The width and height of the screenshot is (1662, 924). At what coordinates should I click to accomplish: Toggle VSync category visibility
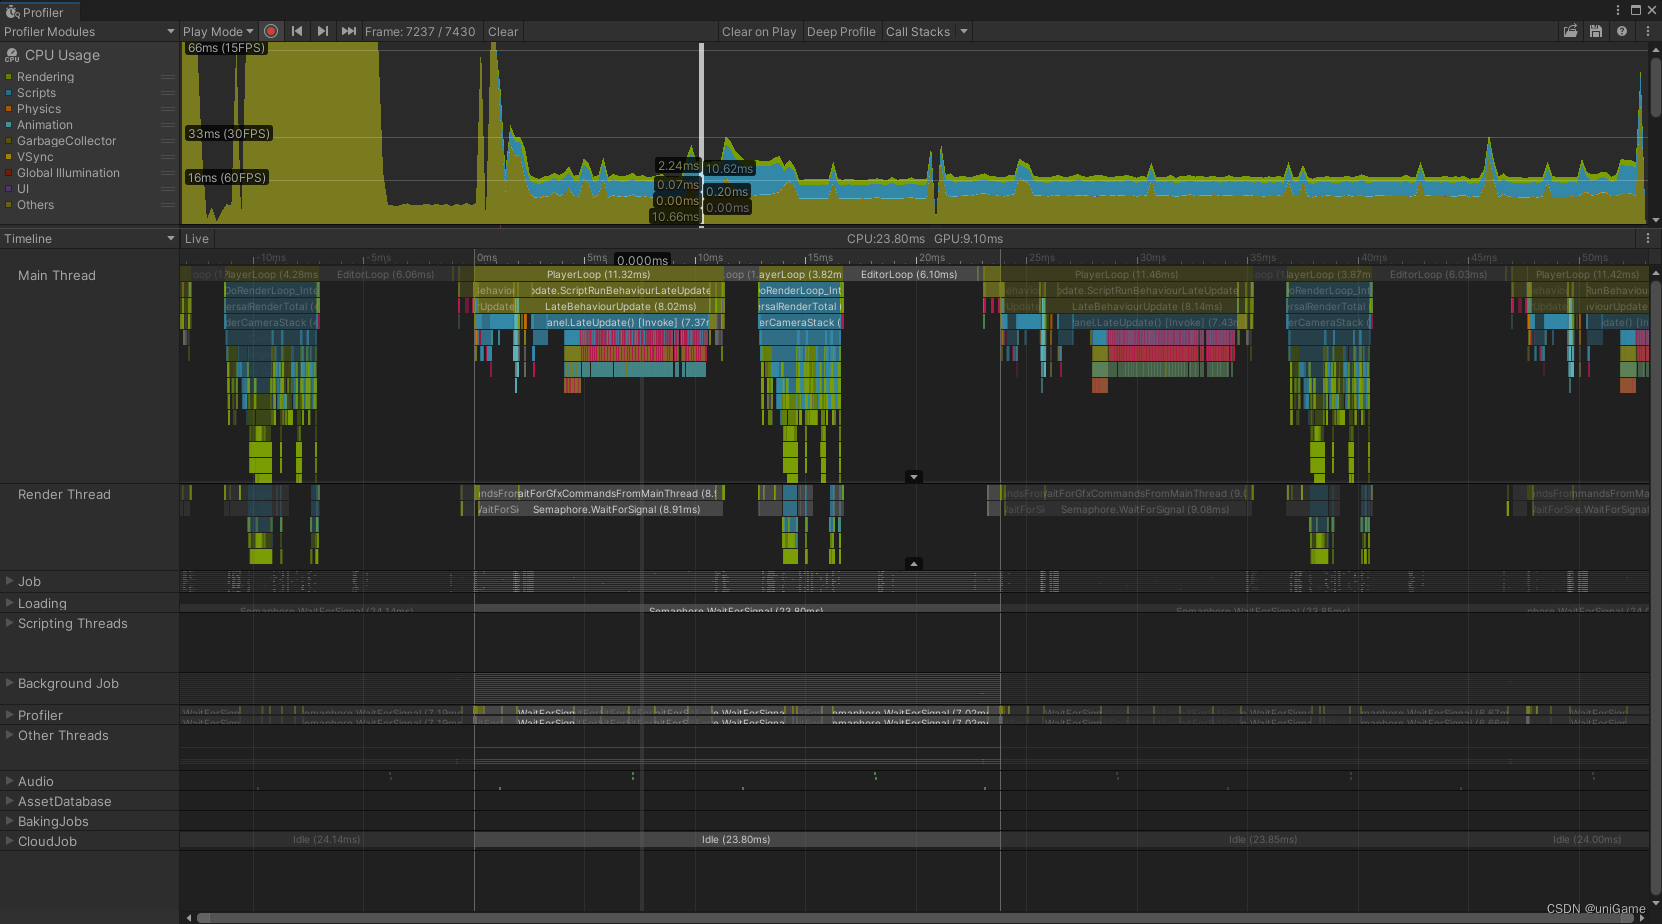(9, 157)
